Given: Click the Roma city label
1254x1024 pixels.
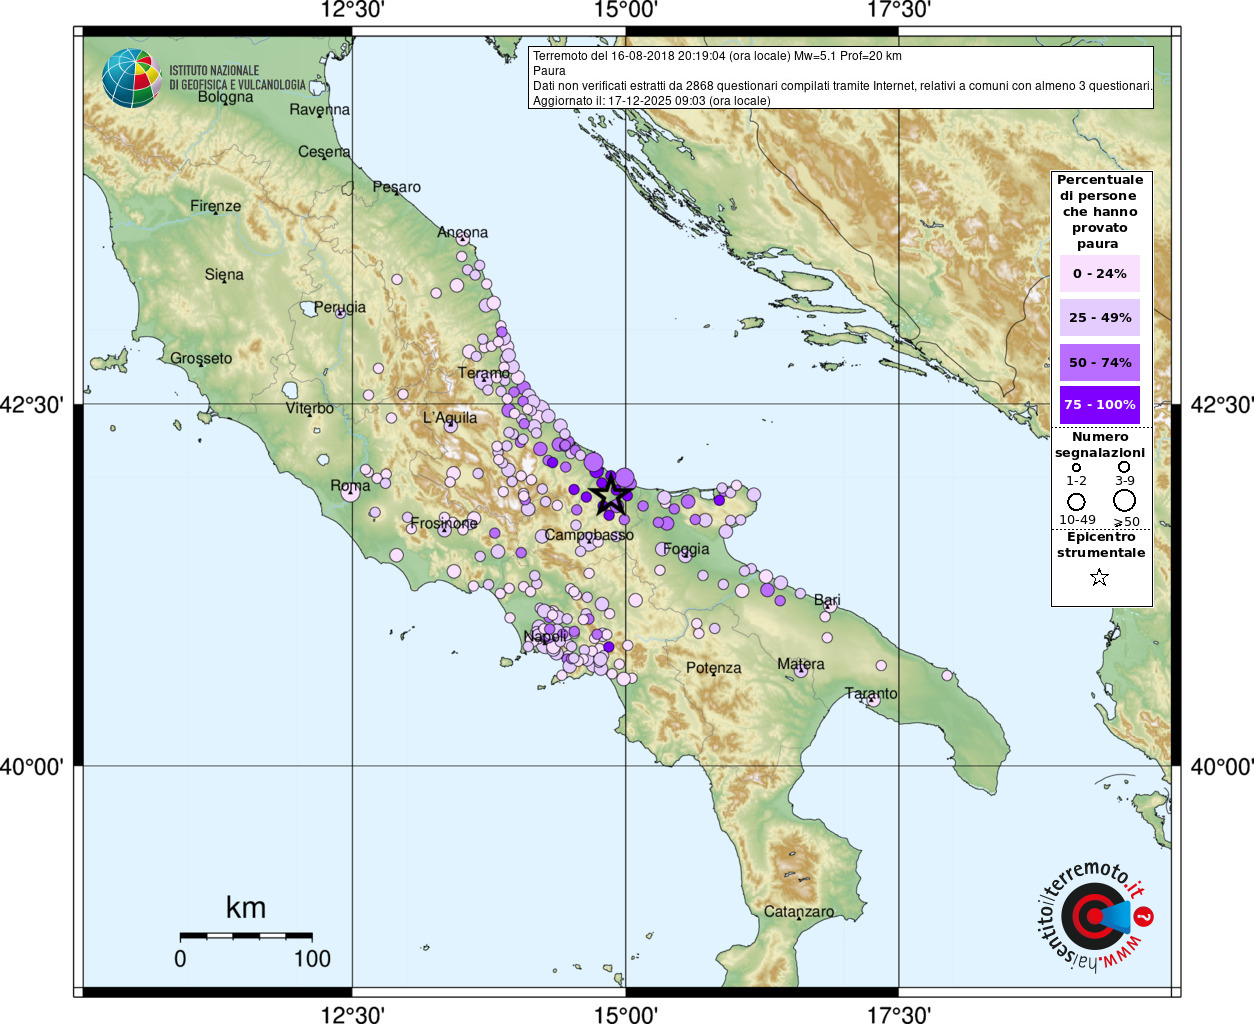Looking at the screenshot, I should point(350,486).
